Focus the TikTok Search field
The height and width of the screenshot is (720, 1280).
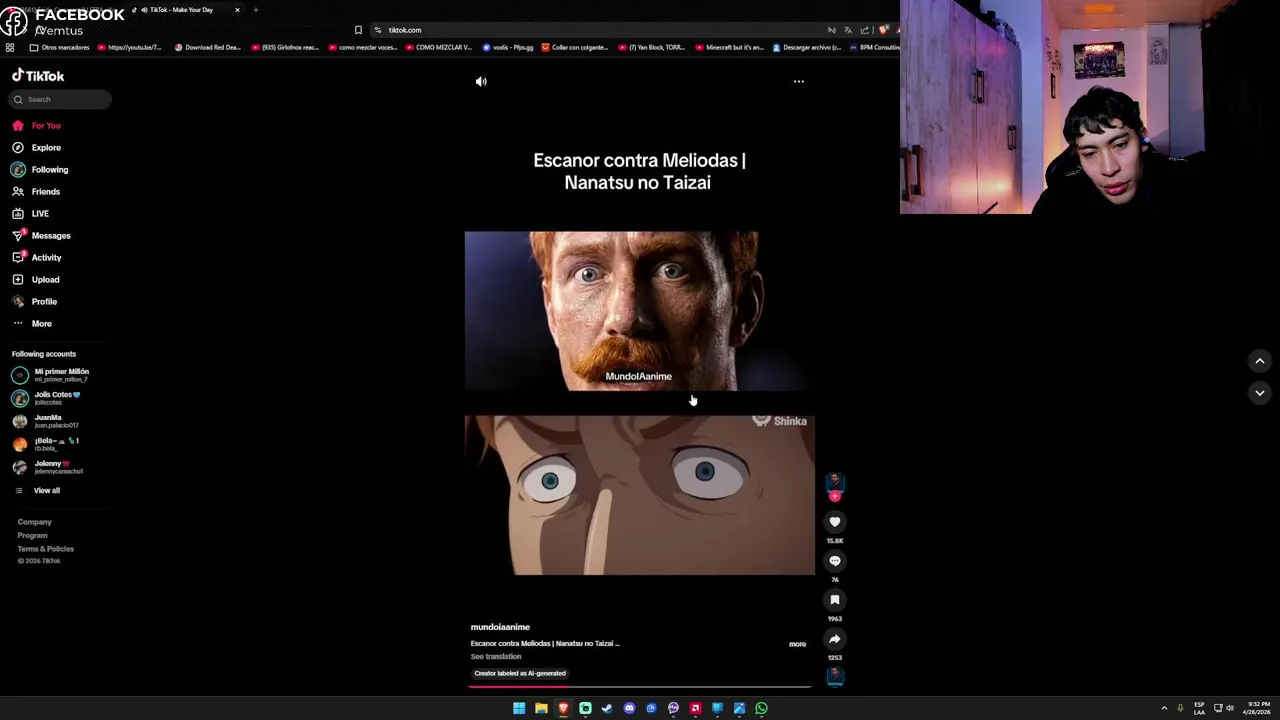(61, 99)
